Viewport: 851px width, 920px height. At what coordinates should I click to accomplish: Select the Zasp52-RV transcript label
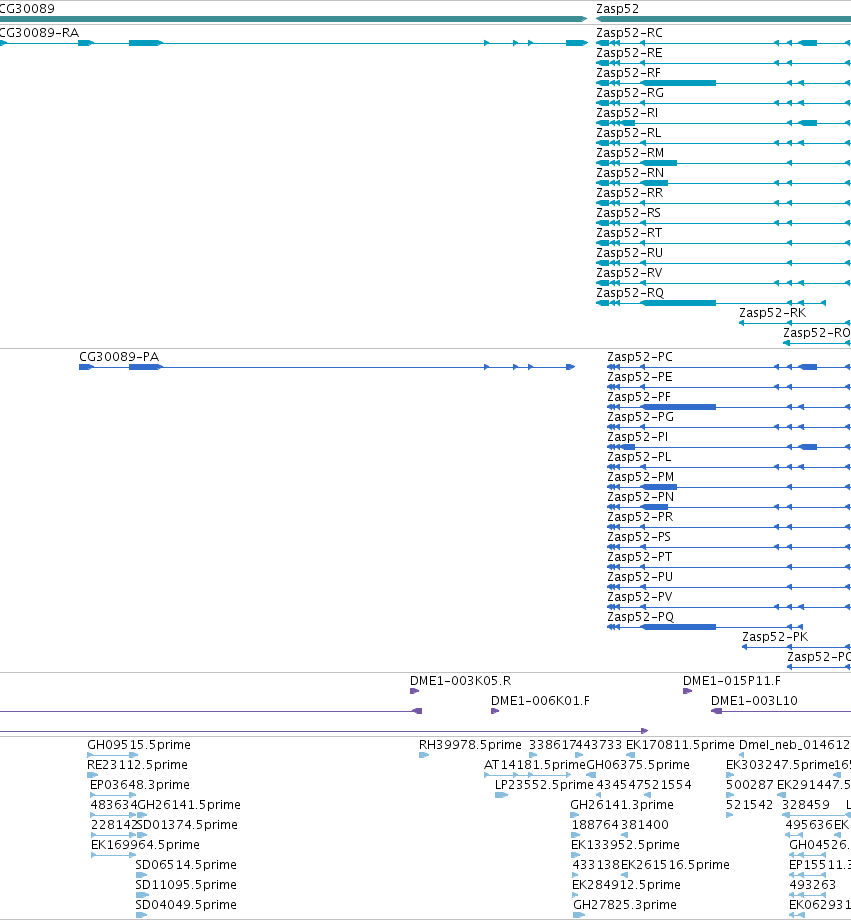tap(629, 273)
